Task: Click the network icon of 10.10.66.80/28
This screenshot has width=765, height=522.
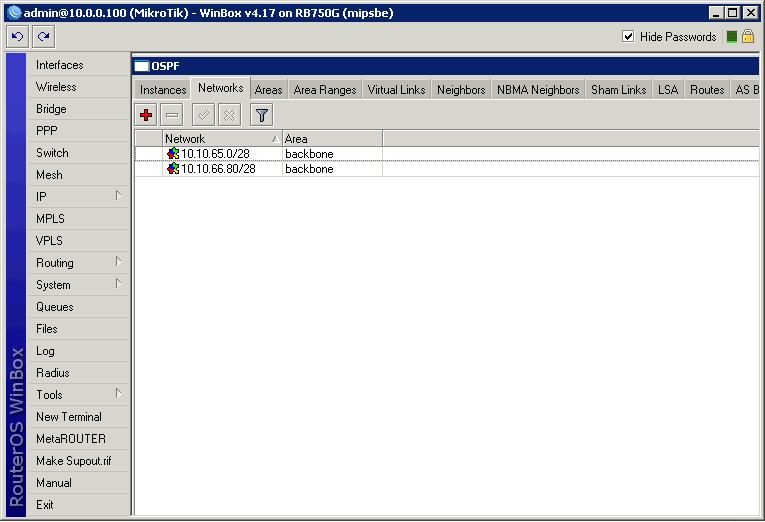Action: [173, 169]
